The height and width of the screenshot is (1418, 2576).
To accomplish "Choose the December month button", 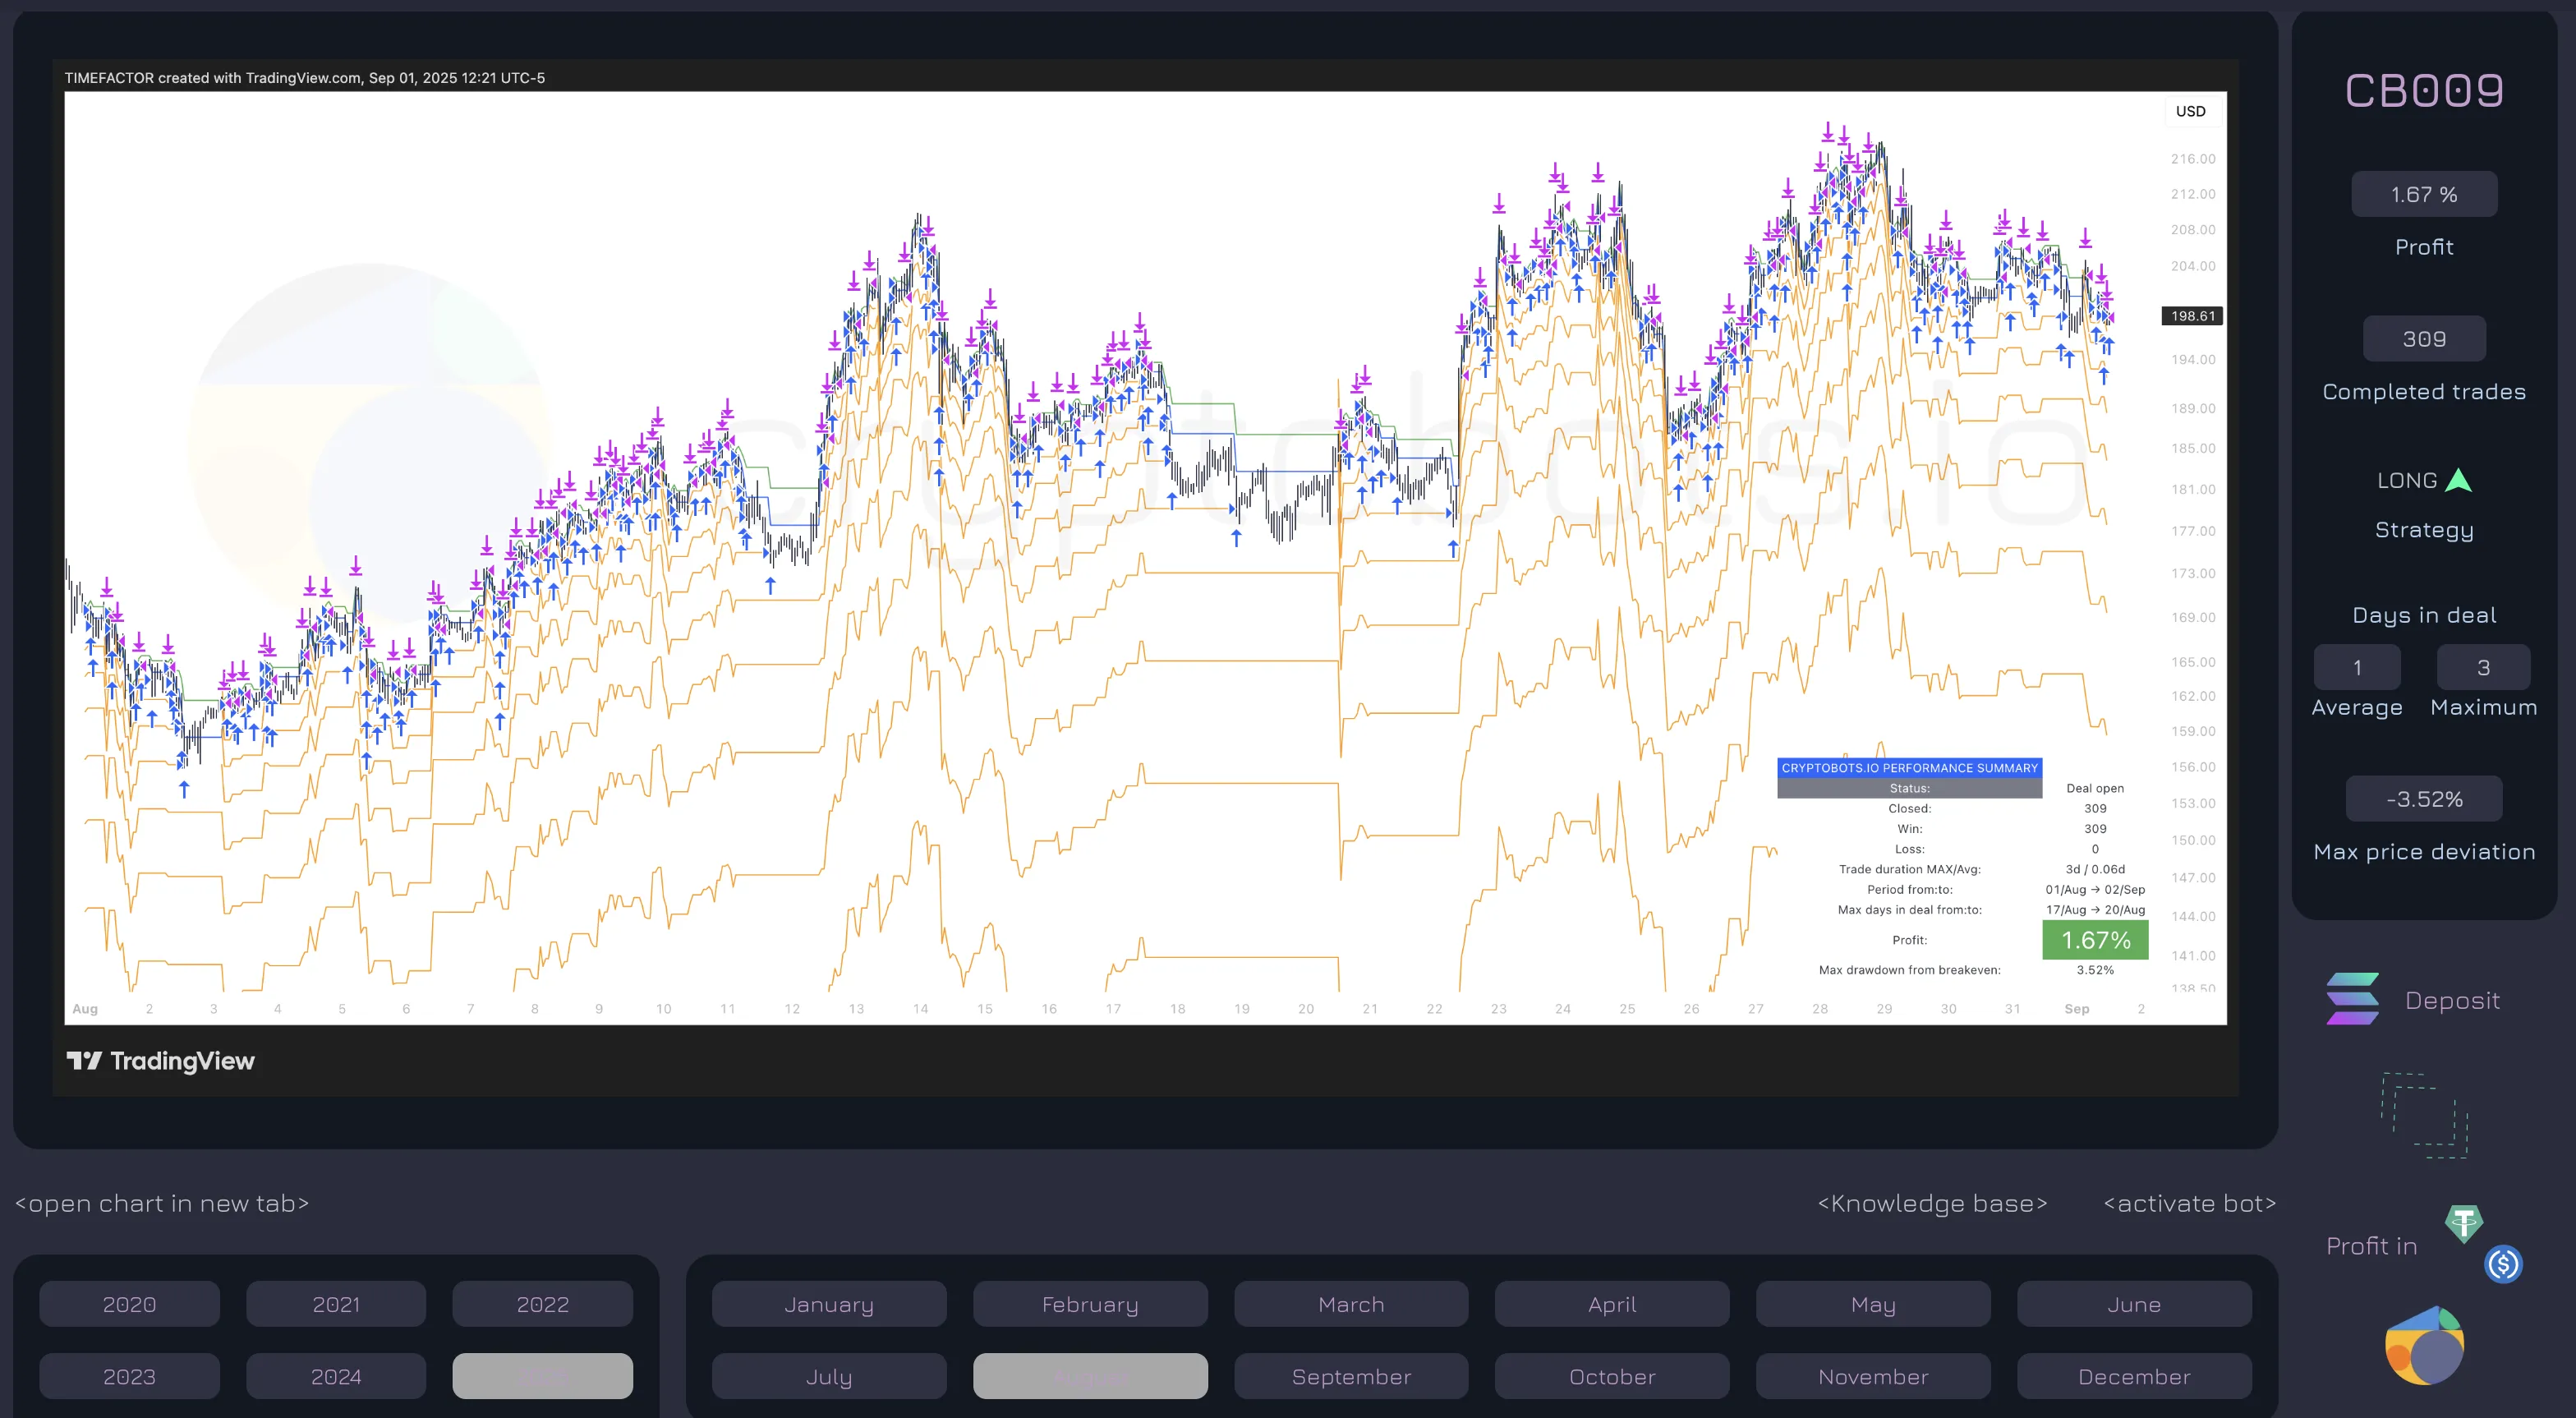I will [x=2134, y=1376].
